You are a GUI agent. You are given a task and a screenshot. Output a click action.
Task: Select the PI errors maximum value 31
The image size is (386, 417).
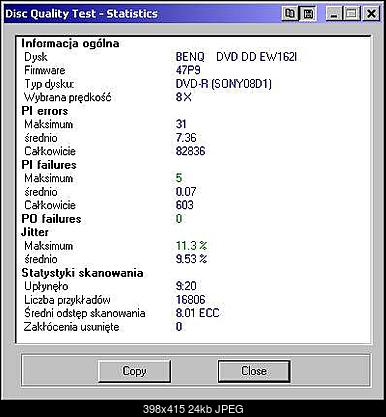coord(181,124)
